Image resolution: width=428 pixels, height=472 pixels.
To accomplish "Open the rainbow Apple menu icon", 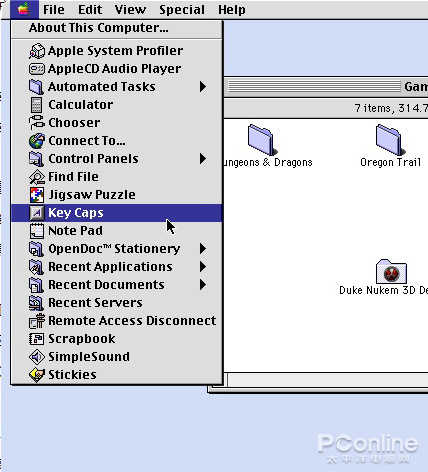I will pyautogui.click(x=24, y=9).
